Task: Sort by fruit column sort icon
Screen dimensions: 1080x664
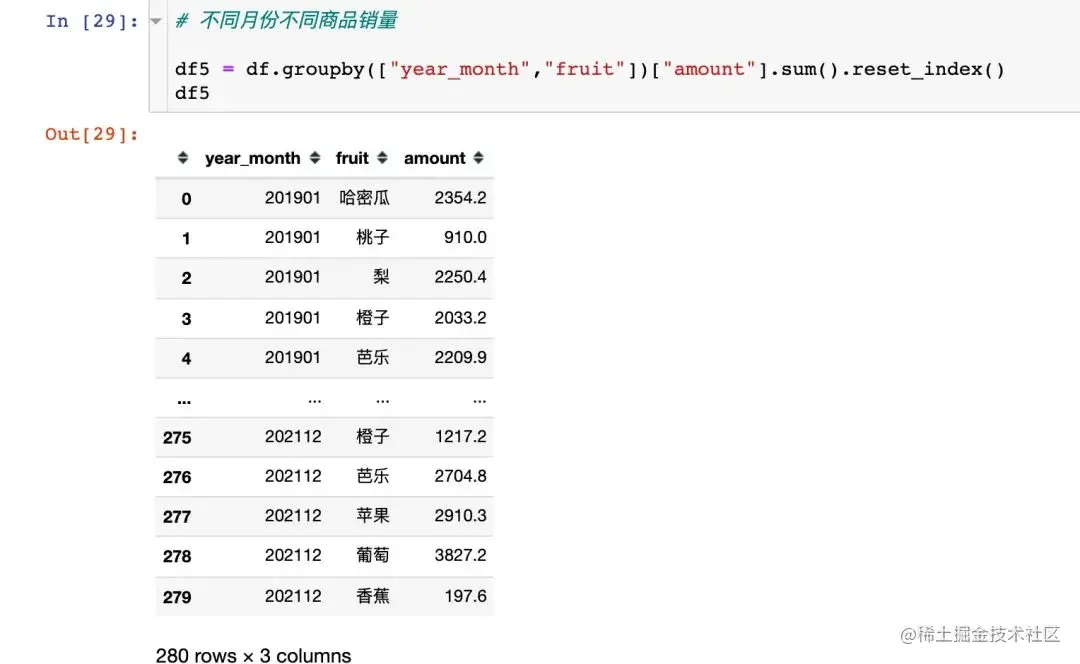Action: point(382,158)
